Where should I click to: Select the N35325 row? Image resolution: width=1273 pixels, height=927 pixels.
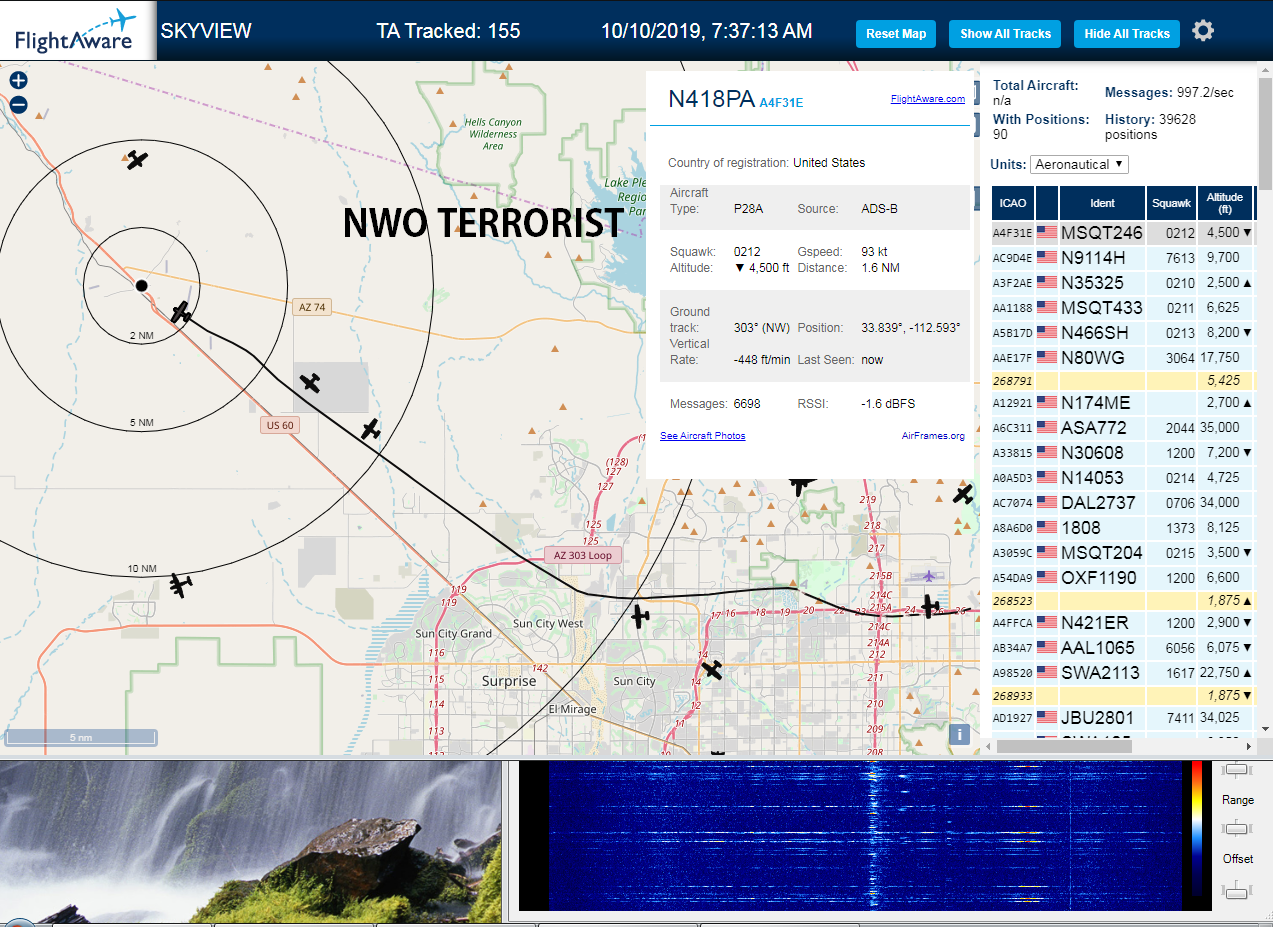point(1122,283)
